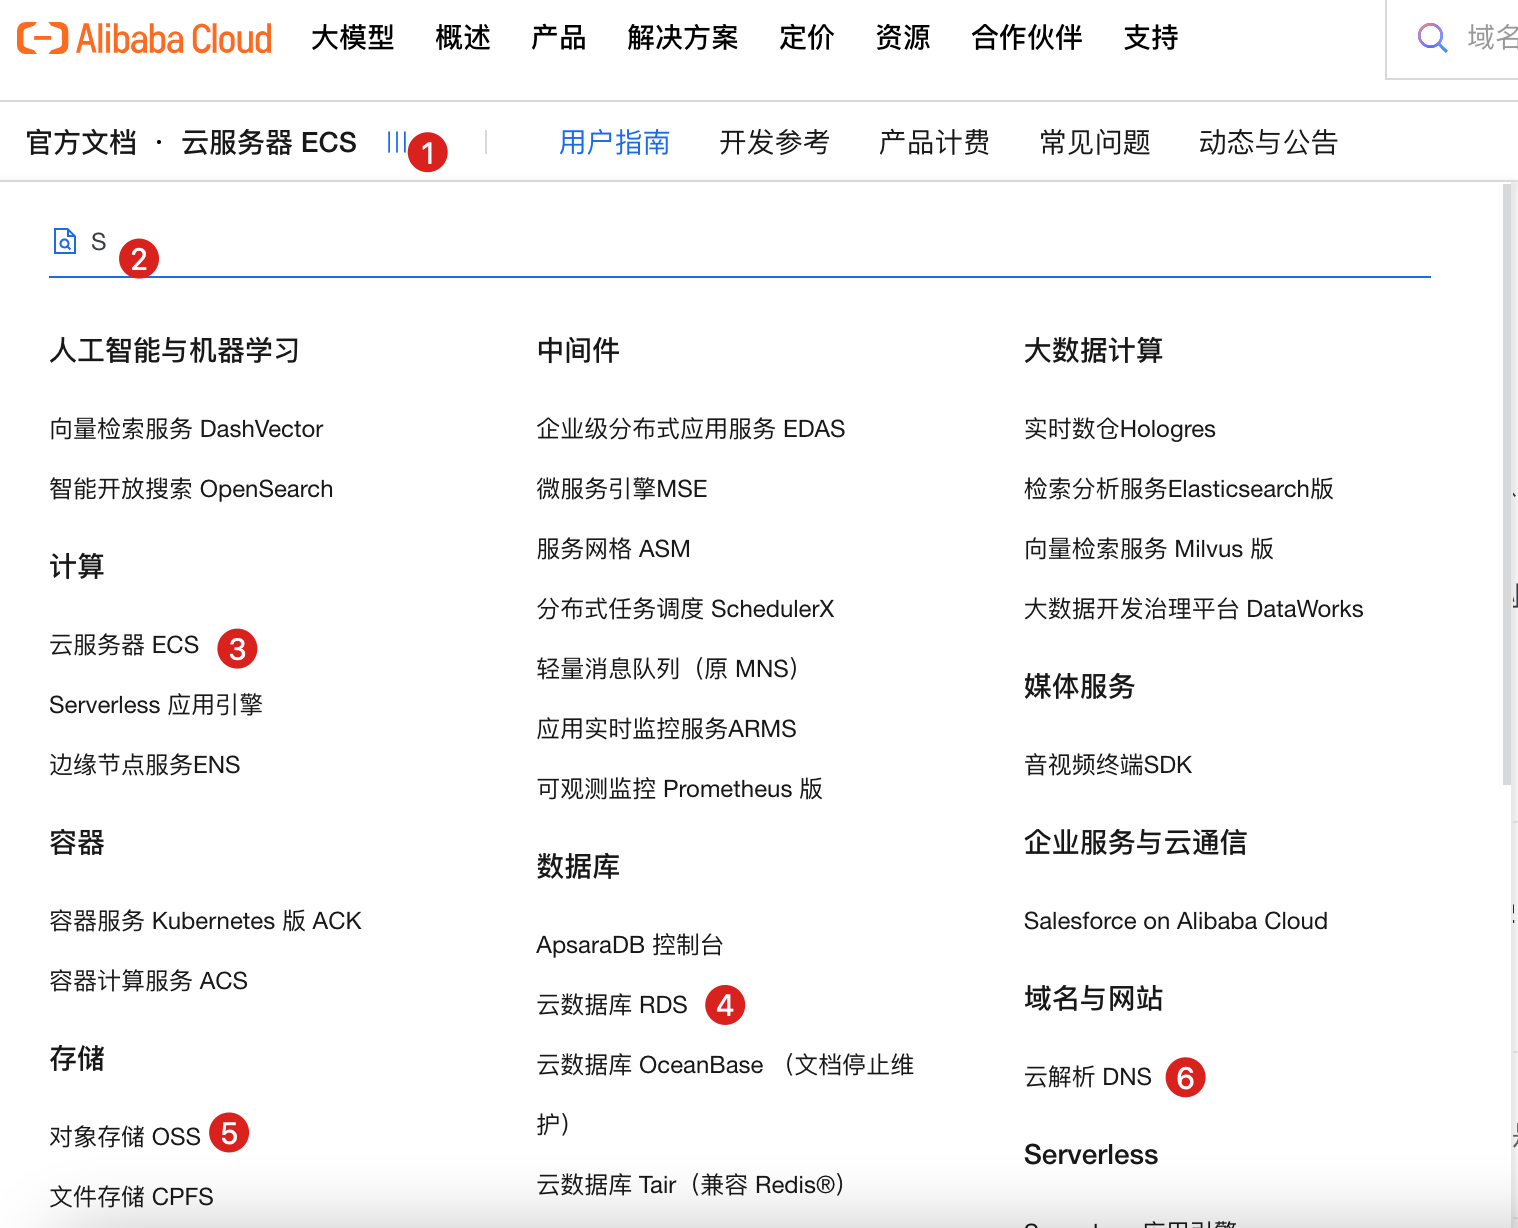Open 云数据库 RDS docs
1518x1228 pixels.
(x=612, y=1005)
